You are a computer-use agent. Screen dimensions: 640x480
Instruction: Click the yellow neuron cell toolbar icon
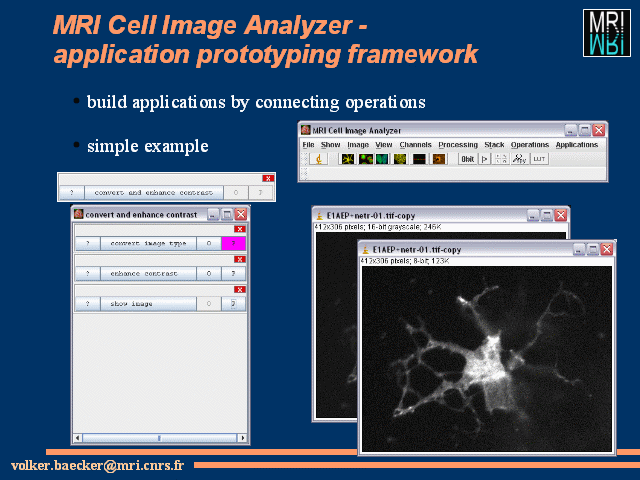pyautogui.click(x=348, y=159)
